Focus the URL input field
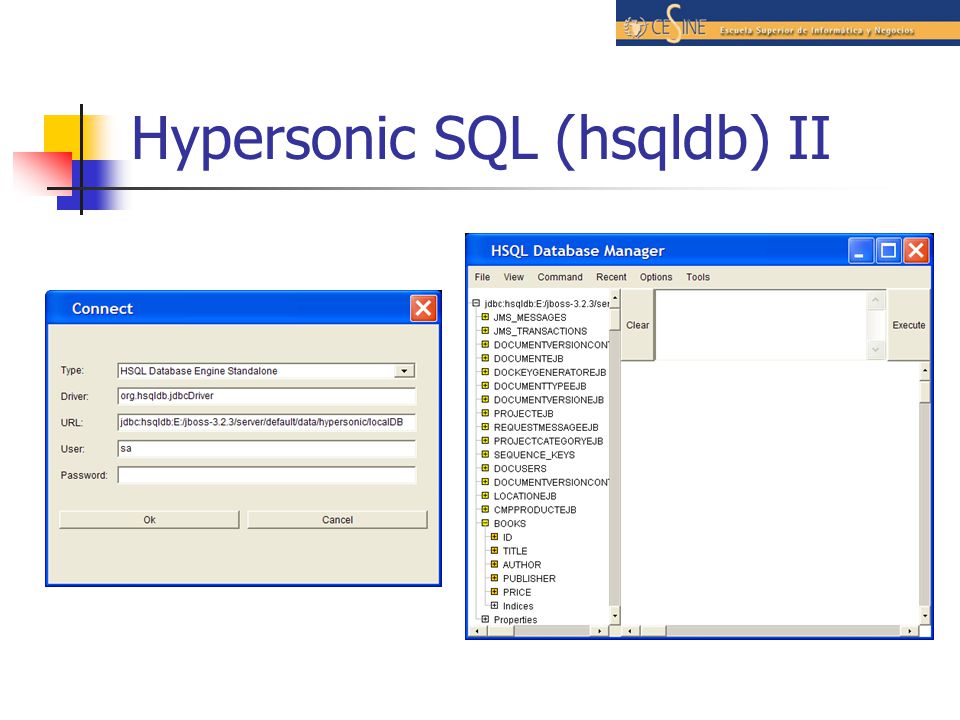 tap(266, 422)
